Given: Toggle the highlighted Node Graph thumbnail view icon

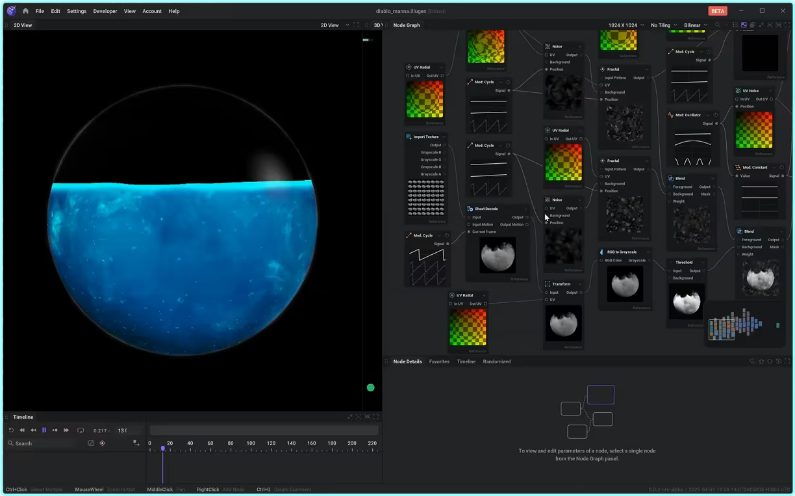Looking at the screenshot, I should pyautogui.click(x=744, y=25).
